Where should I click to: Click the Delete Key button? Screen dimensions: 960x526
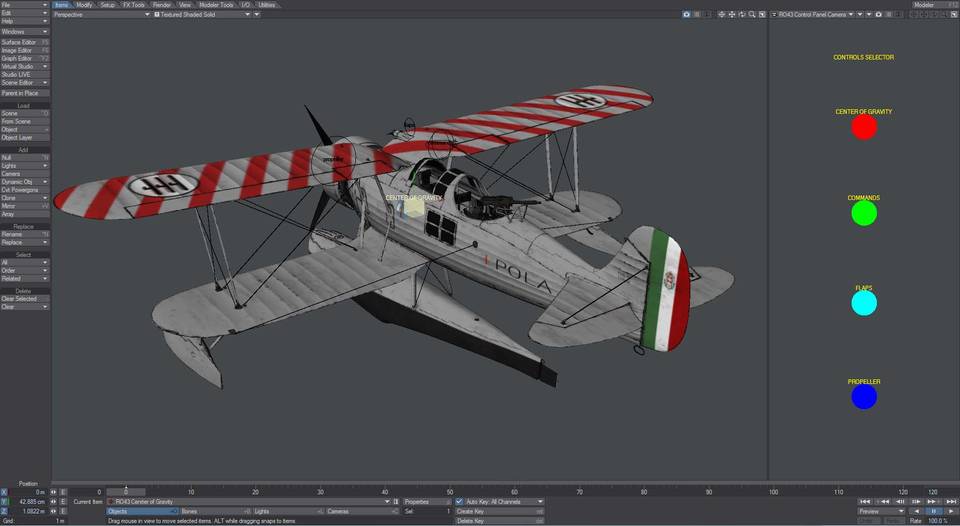(x=500, y=520)
